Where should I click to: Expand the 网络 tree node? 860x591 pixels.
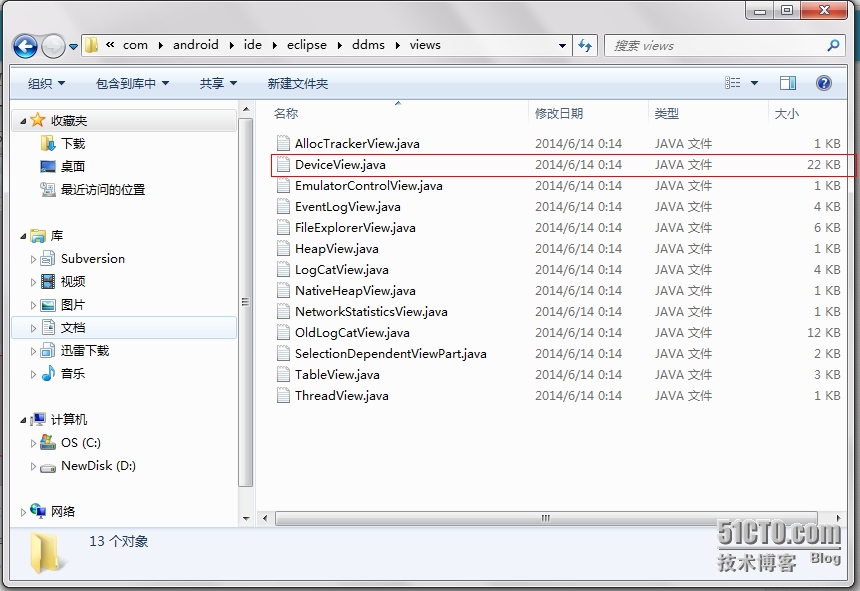click(23, 512)
